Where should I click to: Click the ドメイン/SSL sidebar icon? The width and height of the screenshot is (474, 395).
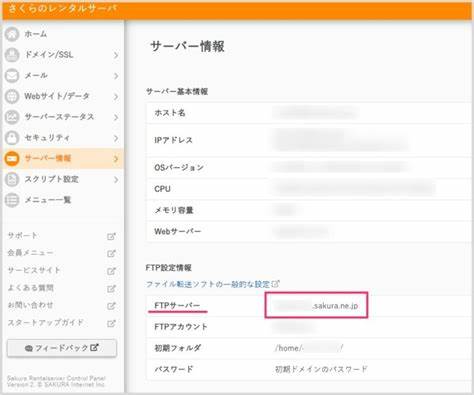[12, 55]
